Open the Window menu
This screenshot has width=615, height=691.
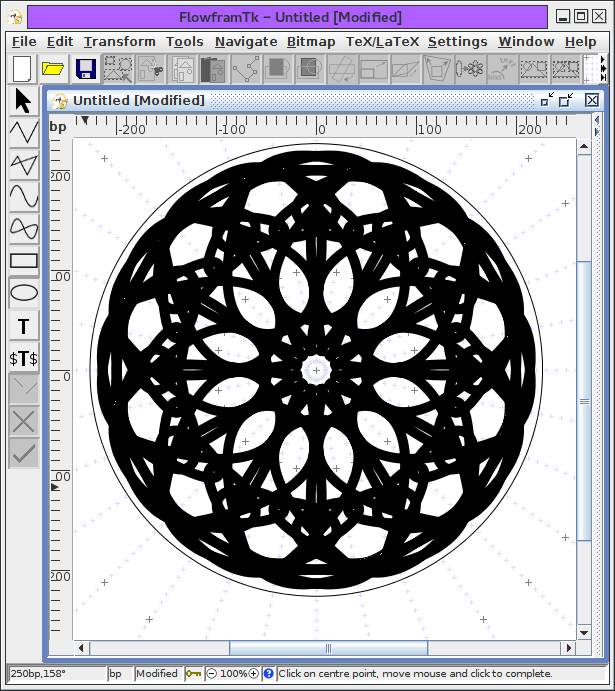526,41
